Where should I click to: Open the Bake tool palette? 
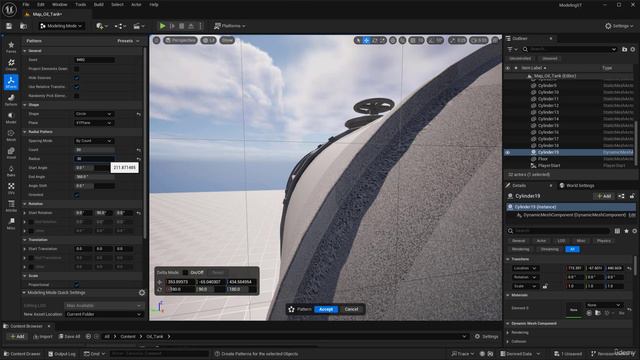click(x=11, y=171)
